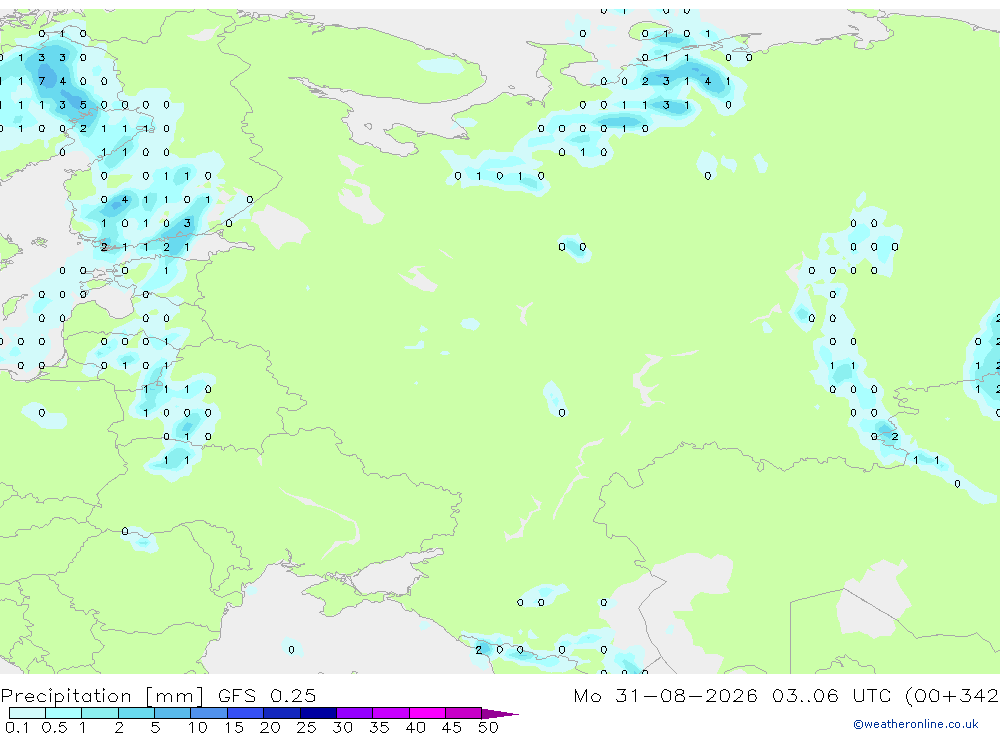Click the legend label '25'
Screen dimensions: 1000x733
click(x=306, y=727)
